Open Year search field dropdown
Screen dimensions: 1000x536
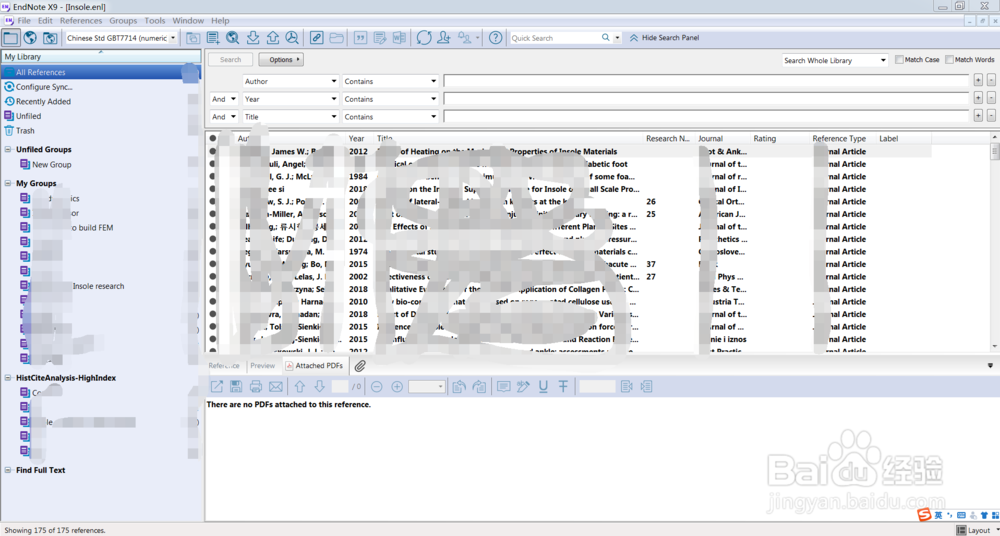(290, 100)
